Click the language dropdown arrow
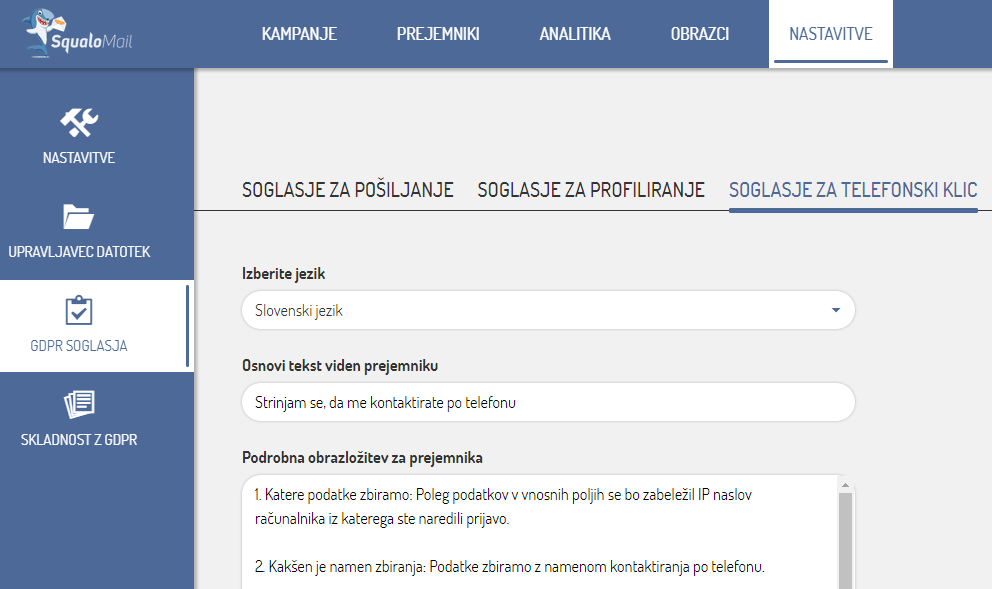This screenshot has height=589, width=992. tap(836, 311)
